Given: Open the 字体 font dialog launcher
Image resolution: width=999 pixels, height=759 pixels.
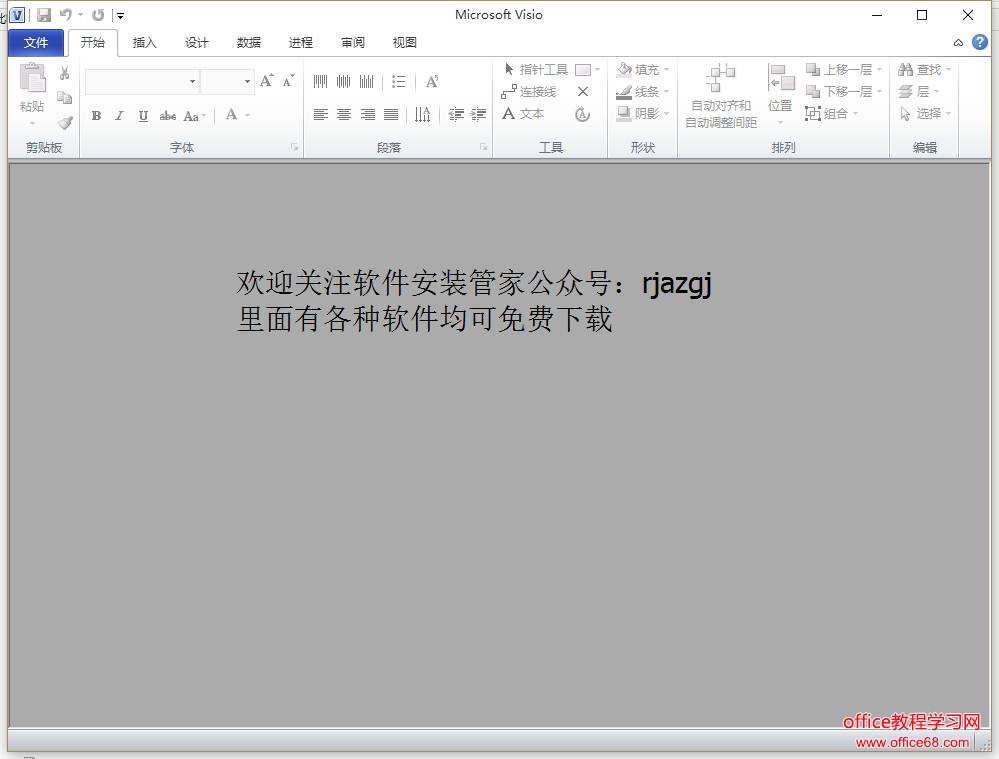Looking at the screenshot, I should pos(294,147).
